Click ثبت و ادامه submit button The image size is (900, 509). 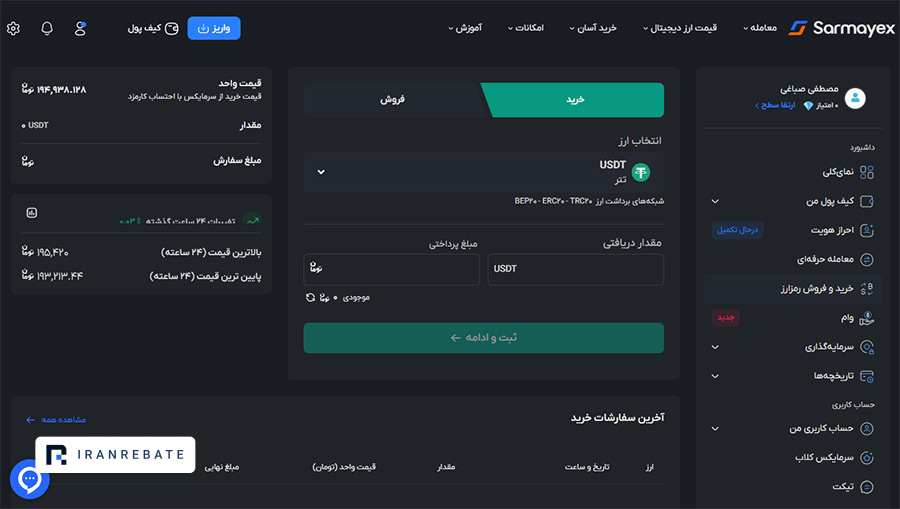[x=484, y=337]
